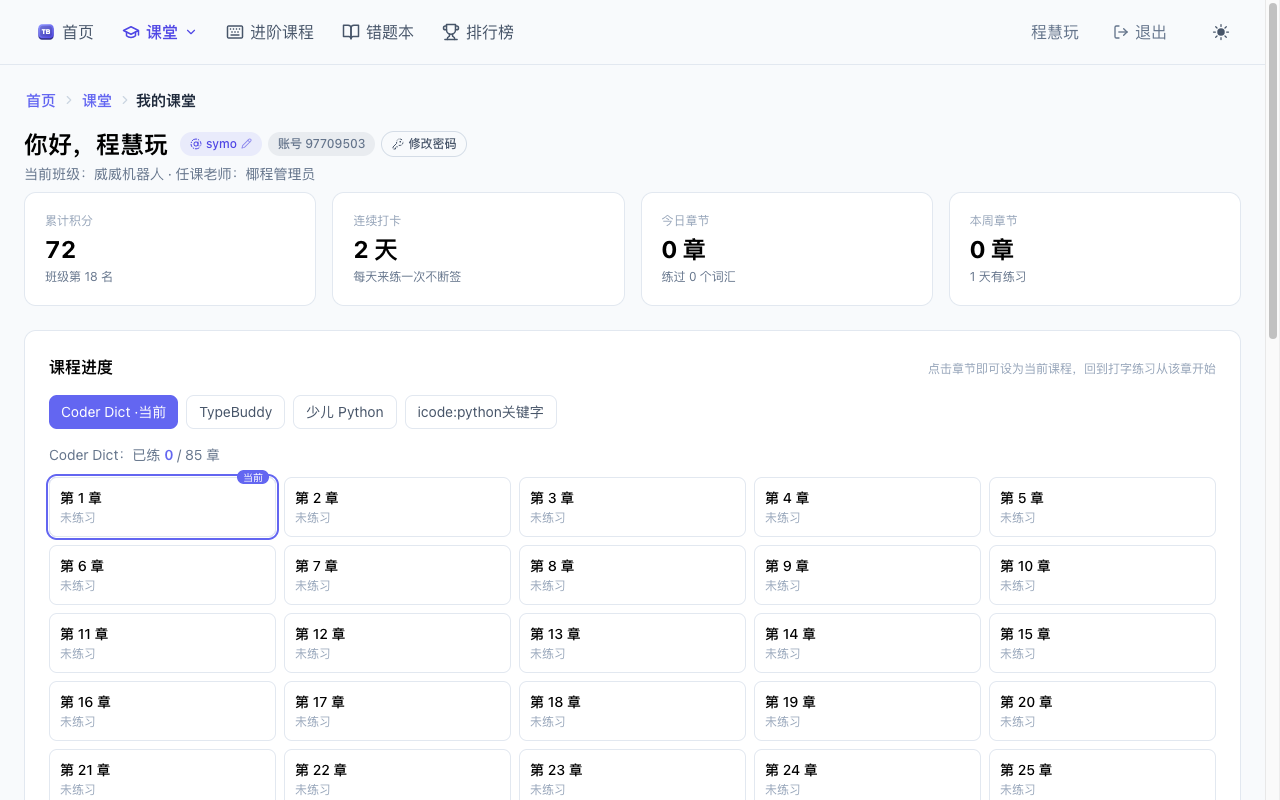
Task: Click 班级第 18 名 ranking text
Action: point(79,276)
